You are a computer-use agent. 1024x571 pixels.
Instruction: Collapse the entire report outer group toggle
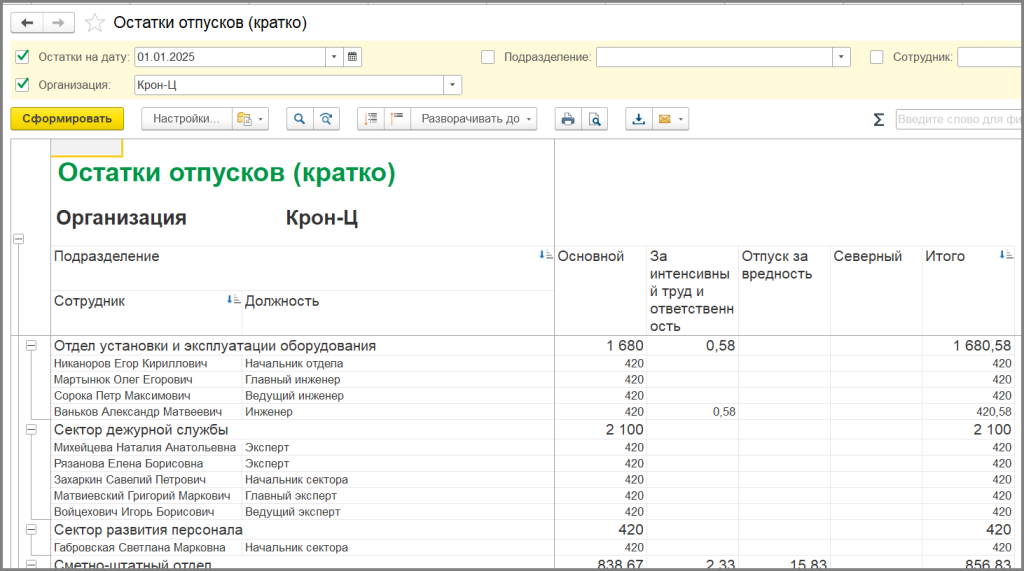[x=19, y=239]
